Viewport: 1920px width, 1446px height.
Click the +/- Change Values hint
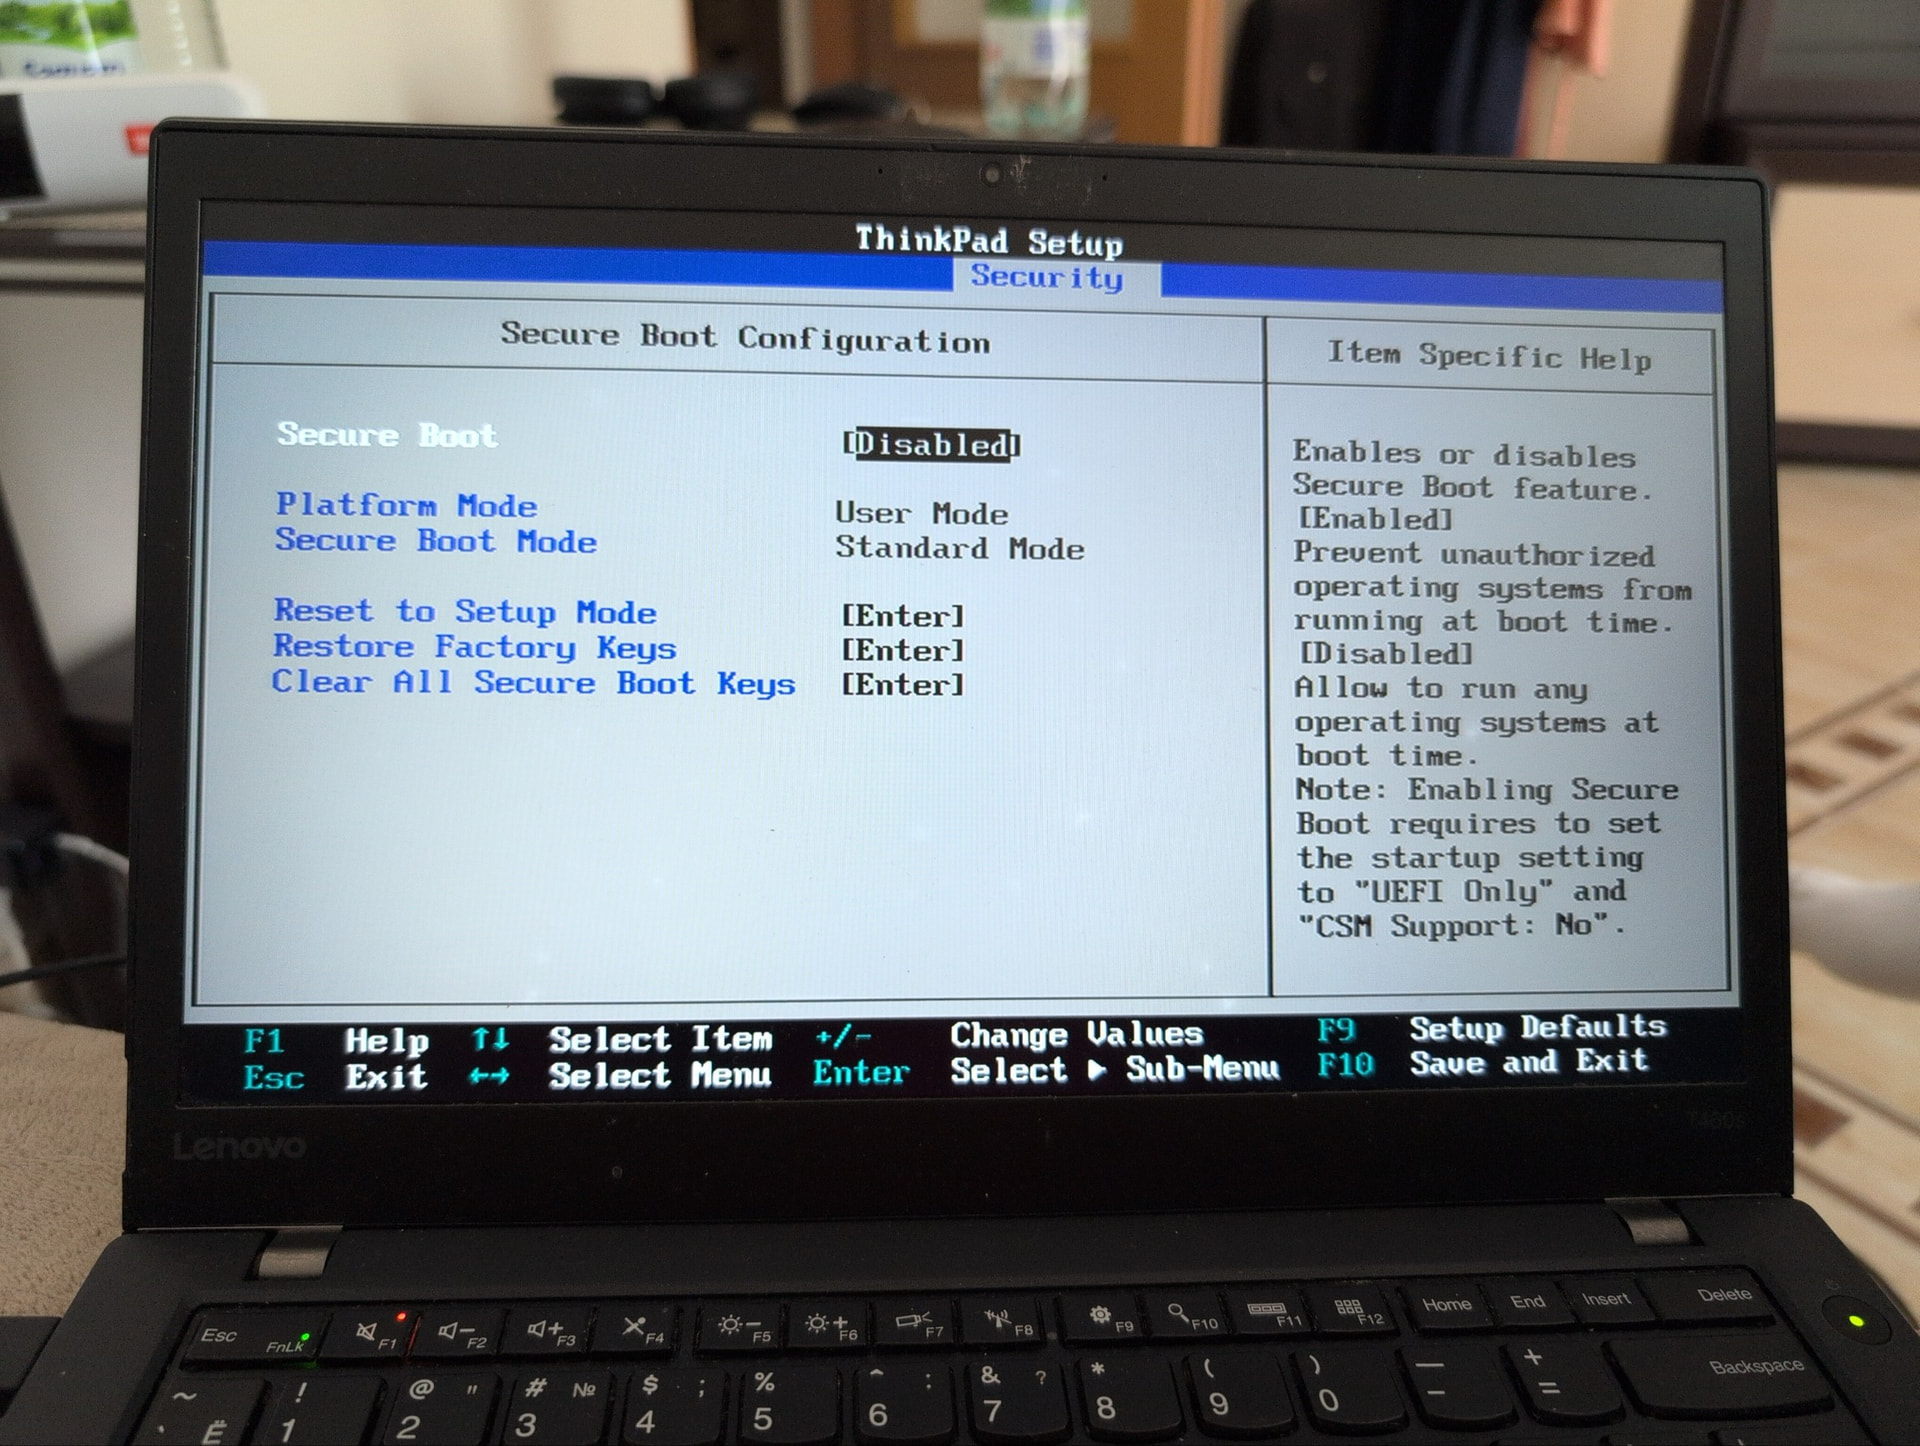pyautogui.click(x=1009, y=1035)
